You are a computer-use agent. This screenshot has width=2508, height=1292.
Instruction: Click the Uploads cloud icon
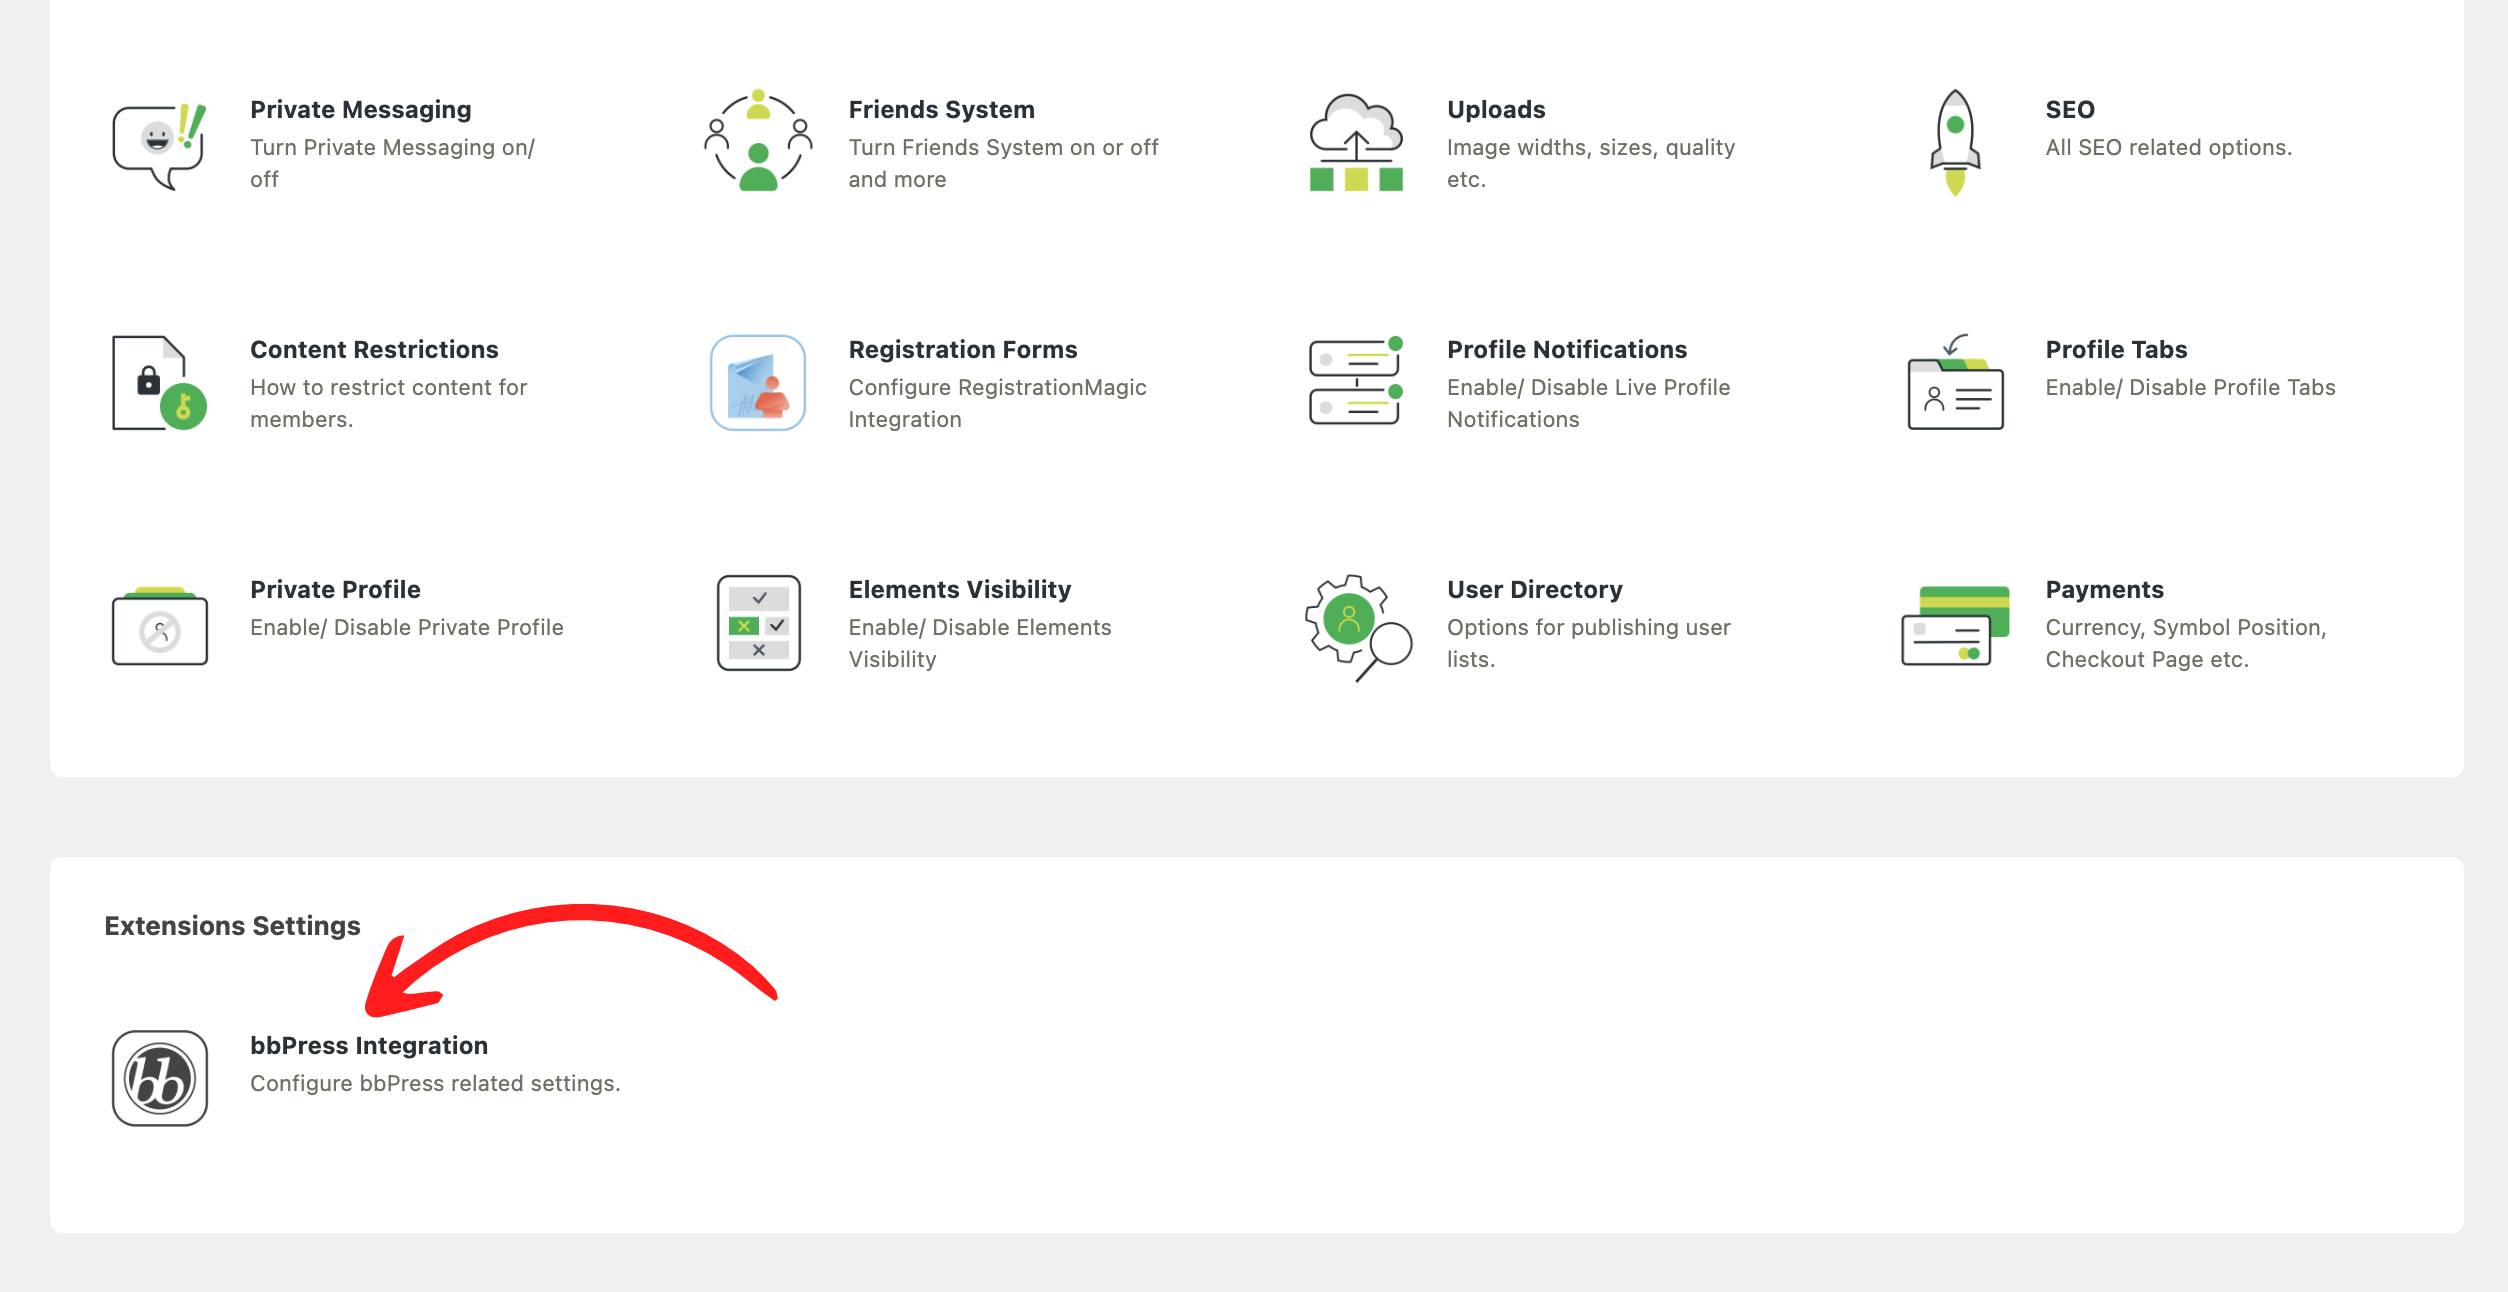click(1356, 142)
